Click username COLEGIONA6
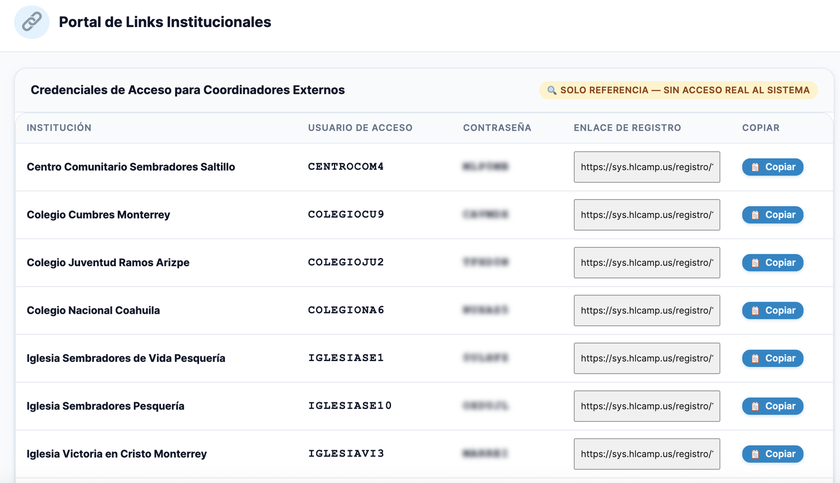Image resolution: width=840 pixels, height=483 pixels. pos(346,310)
